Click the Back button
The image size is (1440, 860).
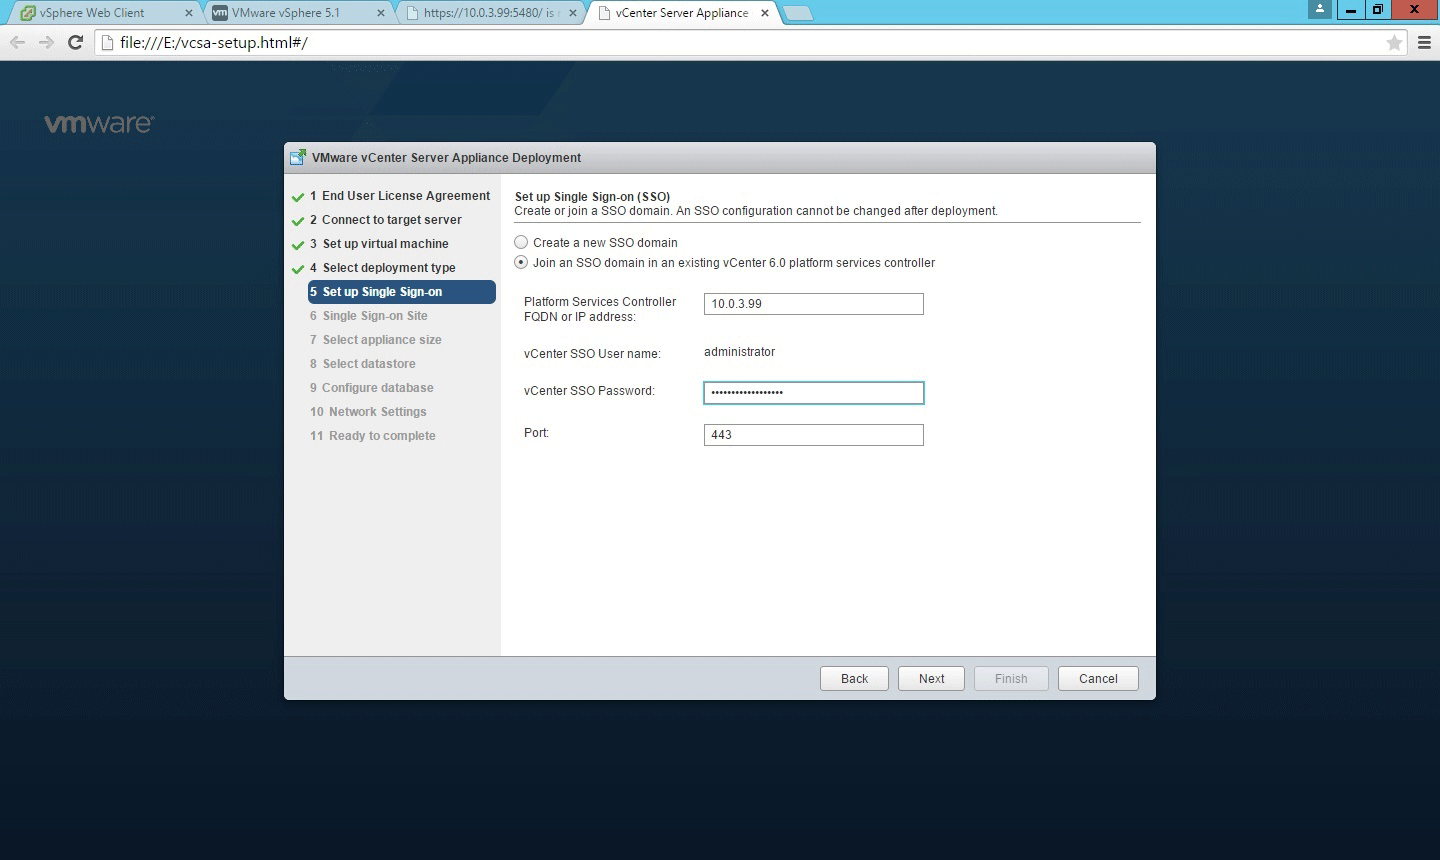coord(854,678)
